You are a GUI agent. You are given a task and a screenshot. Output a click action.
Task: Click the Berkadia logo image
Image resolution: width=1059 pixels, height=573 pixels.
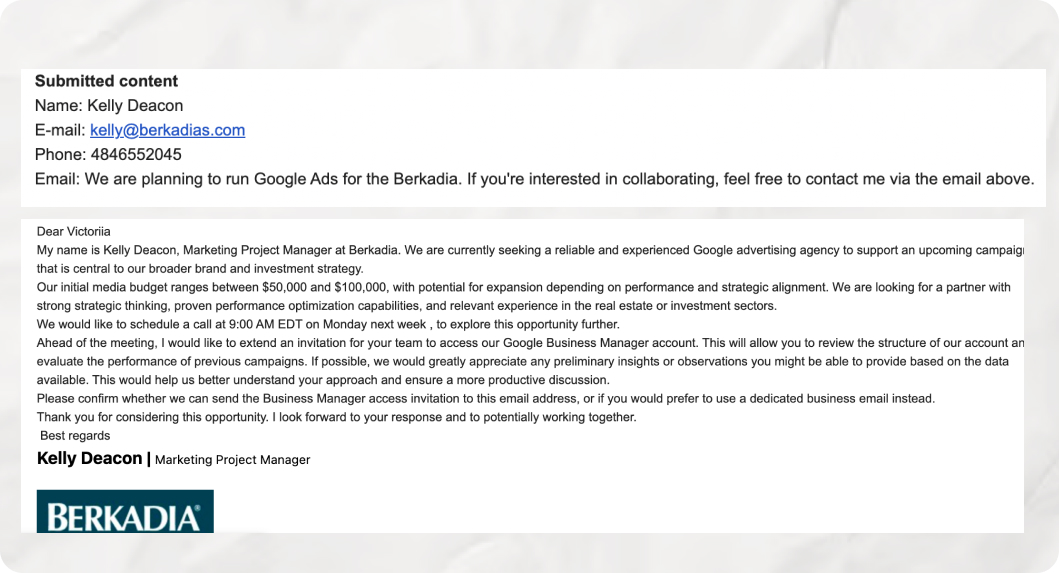125,512
